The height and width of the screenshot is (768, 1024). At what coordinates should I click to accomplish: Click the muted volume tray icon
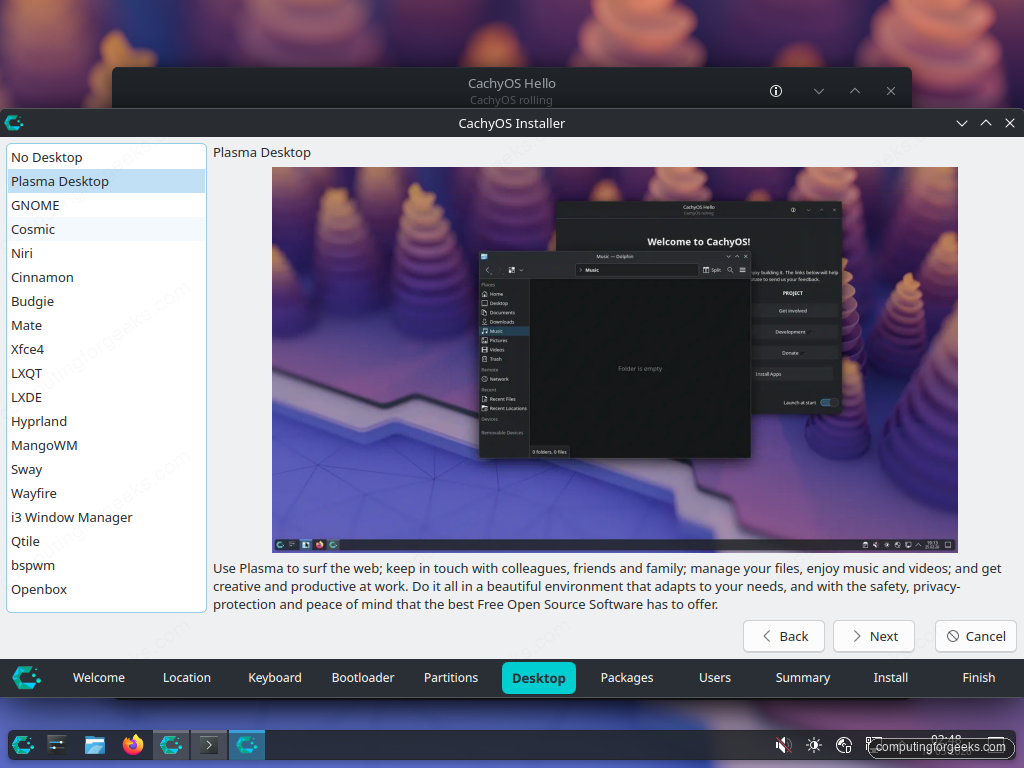tap(783, 744)
